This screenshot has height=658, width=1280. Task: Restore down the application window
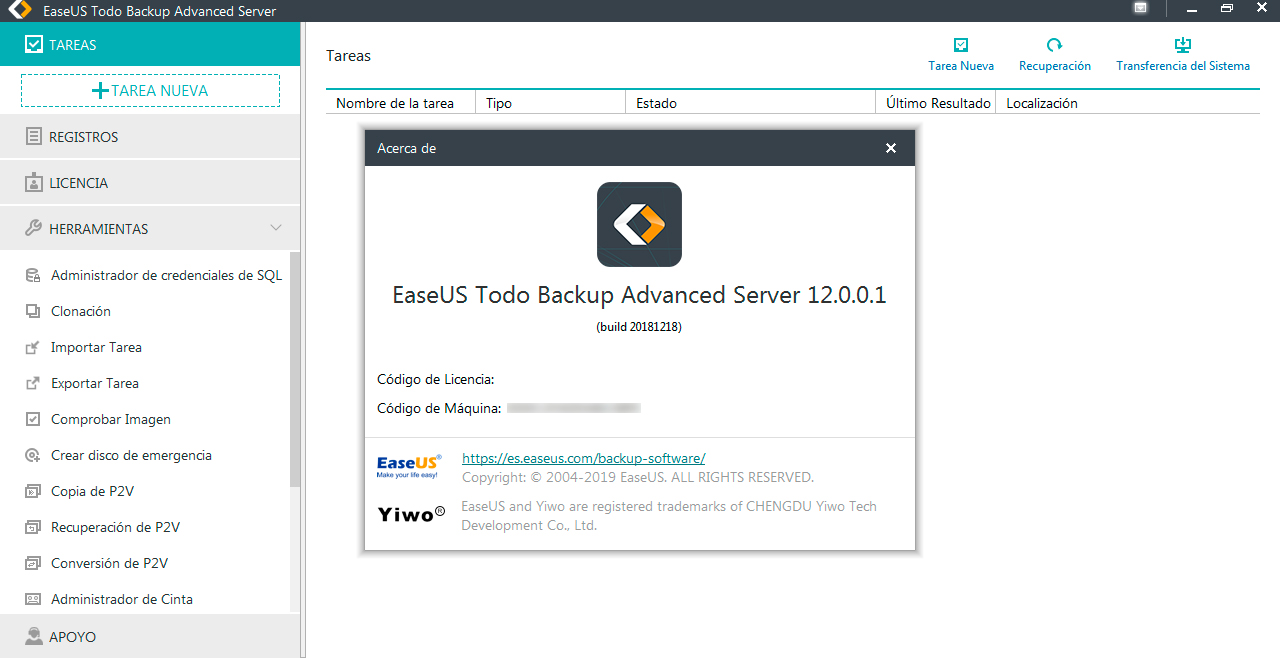coord(1227,8)
